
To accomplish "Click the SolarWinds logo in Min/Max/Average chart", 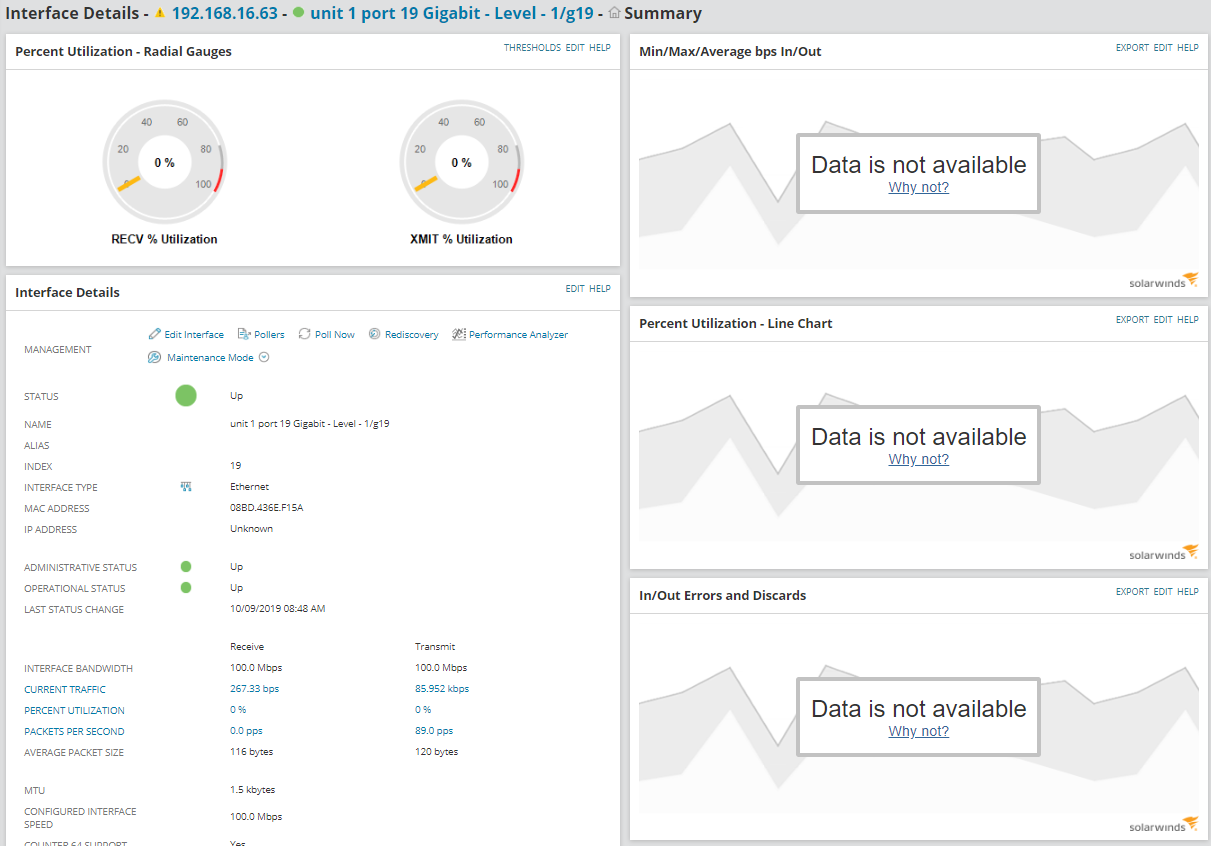I will click(x=1163, y=281).
